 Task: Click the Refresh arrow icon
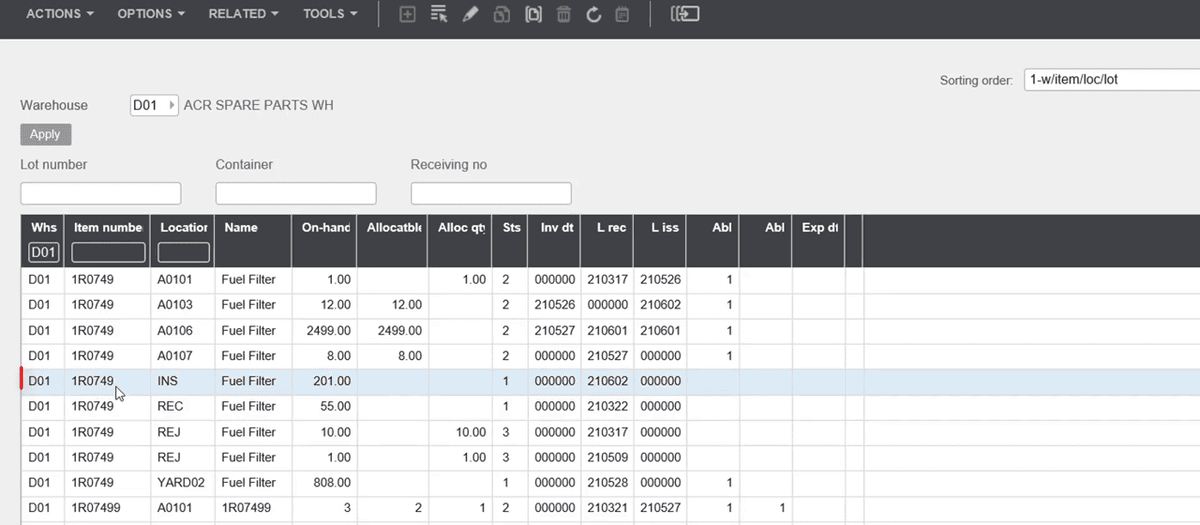(594, 14)
